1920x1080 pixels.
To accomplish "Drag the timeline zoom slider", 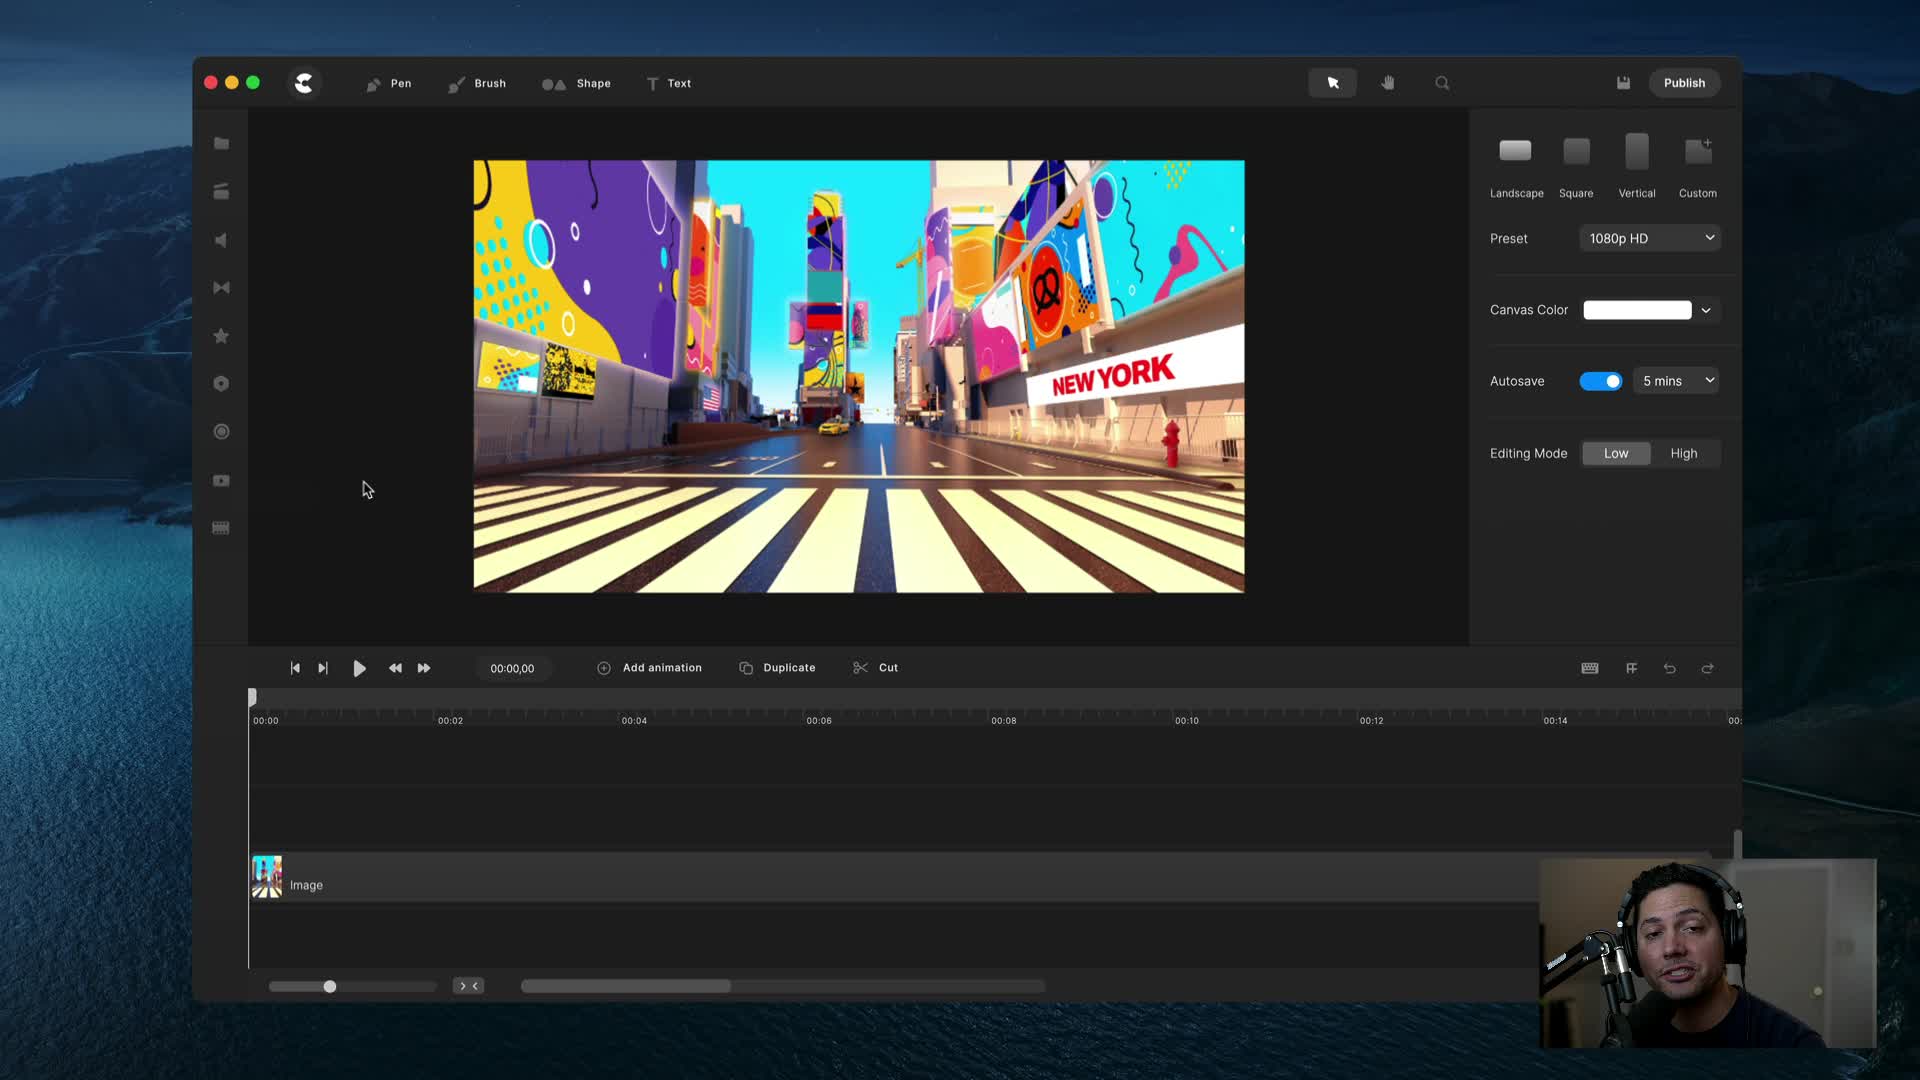I will 330,986.
